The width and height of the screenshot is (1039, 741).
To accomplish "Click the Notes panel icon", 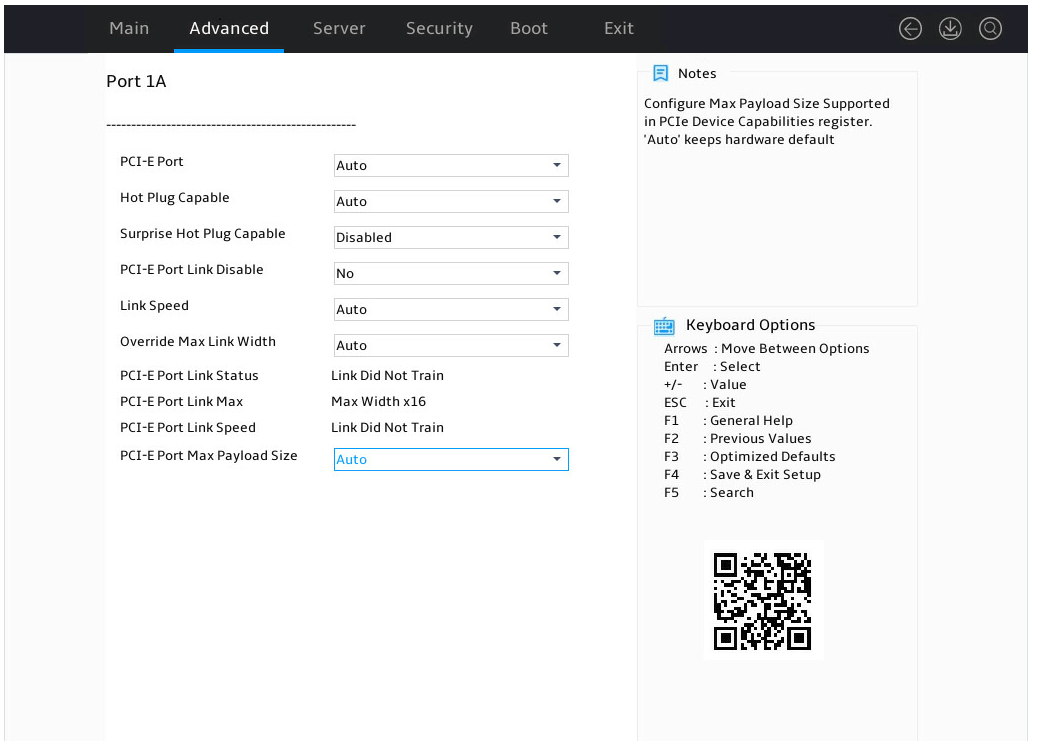I will (x=660, y=73).
